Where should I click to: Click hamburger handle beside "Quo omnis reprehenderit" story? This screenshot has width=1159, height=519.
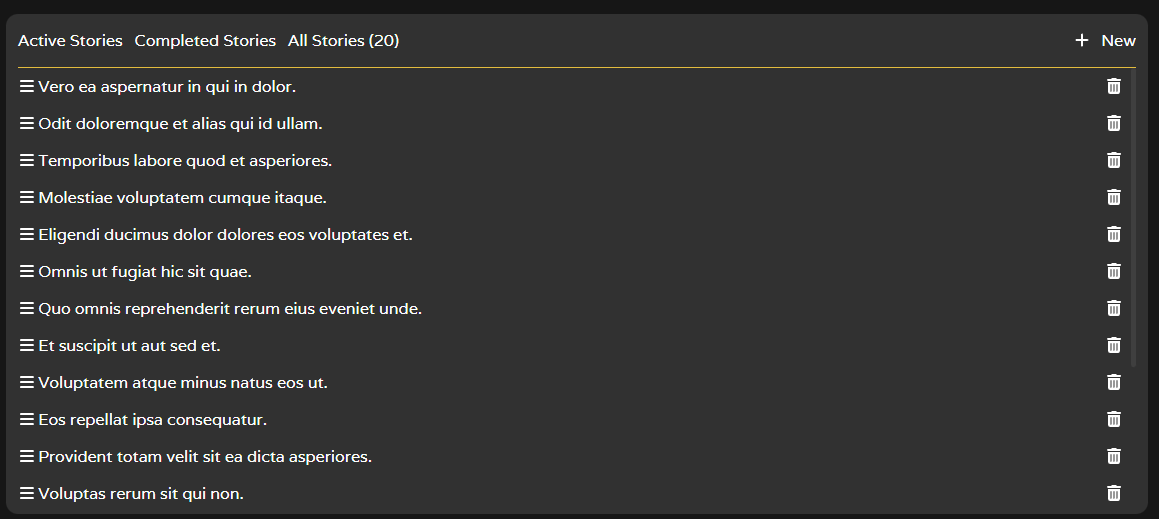click(27, 308)
